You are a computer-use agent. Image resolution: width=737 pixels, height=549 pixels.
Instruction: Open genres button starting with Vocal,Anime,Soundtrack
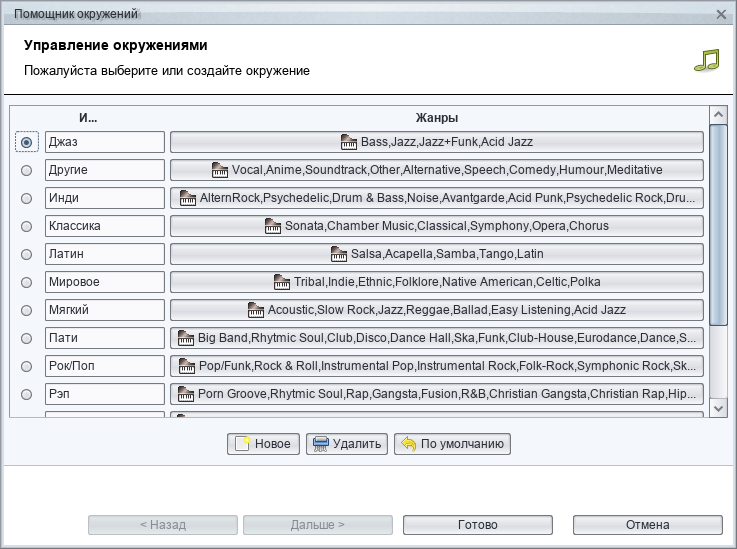(437, 170)
